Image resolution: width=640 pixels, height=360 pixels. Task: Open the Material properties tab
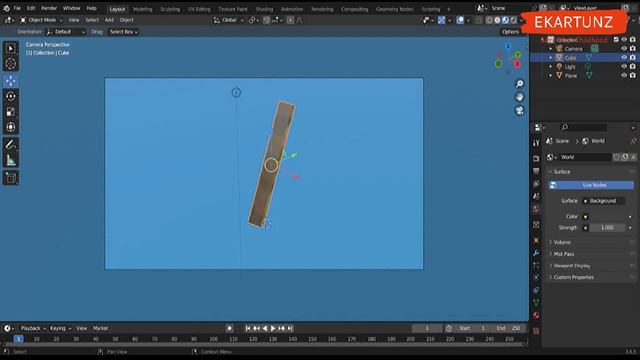536,315
